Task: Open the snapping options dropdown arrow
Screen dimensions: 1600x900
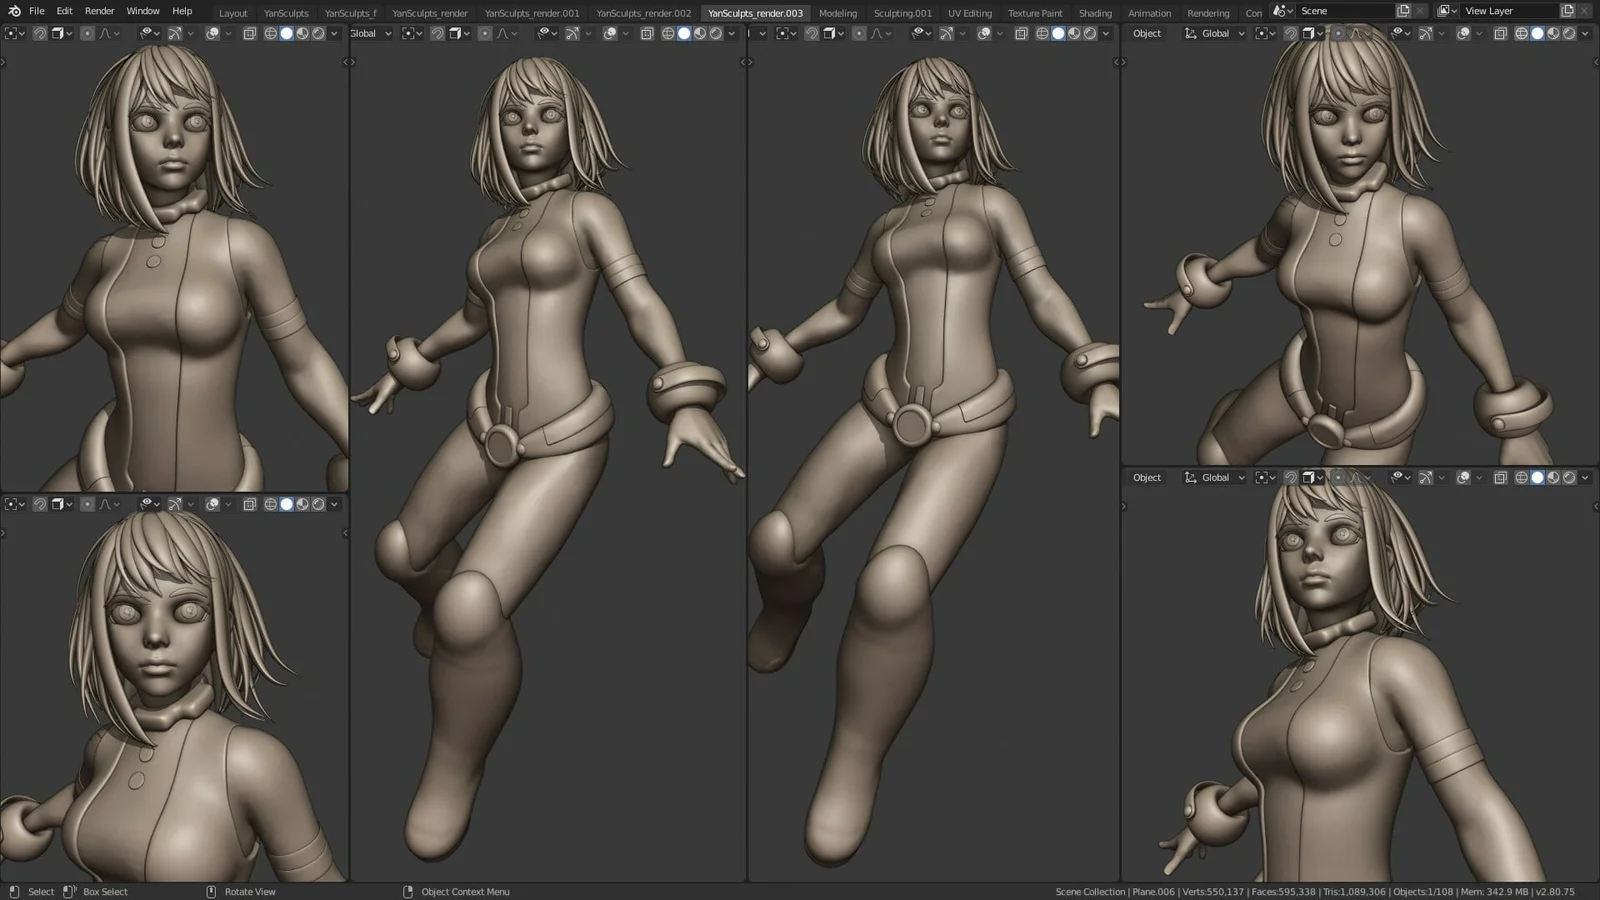Action: tap(1320, 33)
